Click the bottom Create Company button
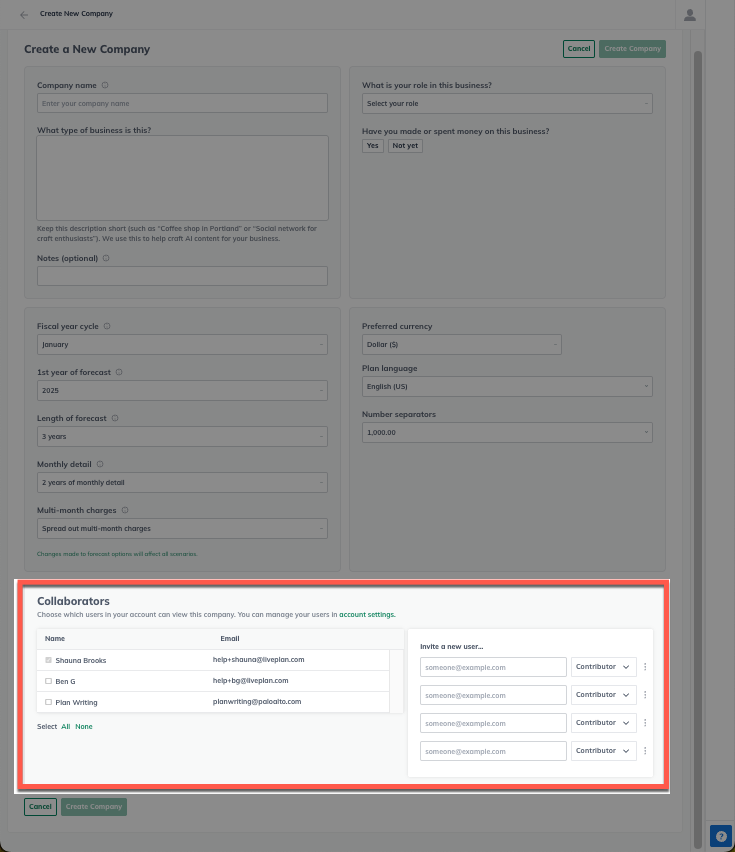Image resolution: width=735 pixels, height=852 pixels. coord(93,807)
